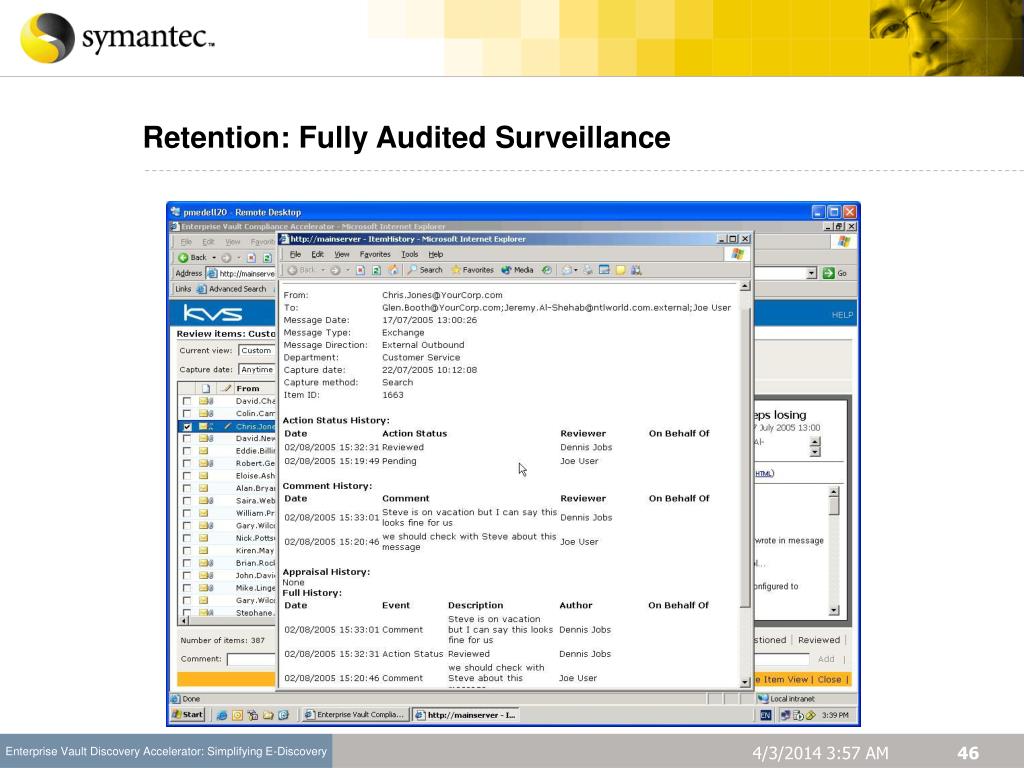
Task: Click recipients list up stepper arrow
Action: (814, 442)
